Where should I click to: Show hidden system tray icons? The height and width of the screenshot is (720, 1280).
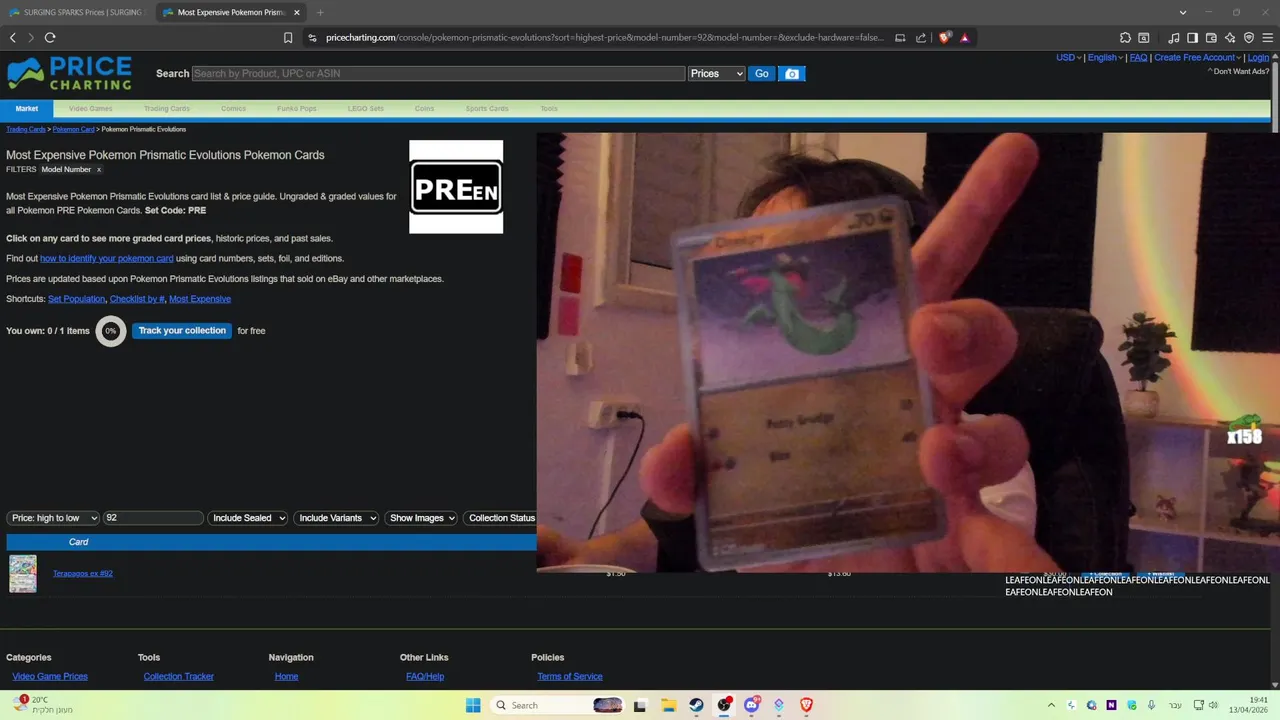[x=1051, y=705]
